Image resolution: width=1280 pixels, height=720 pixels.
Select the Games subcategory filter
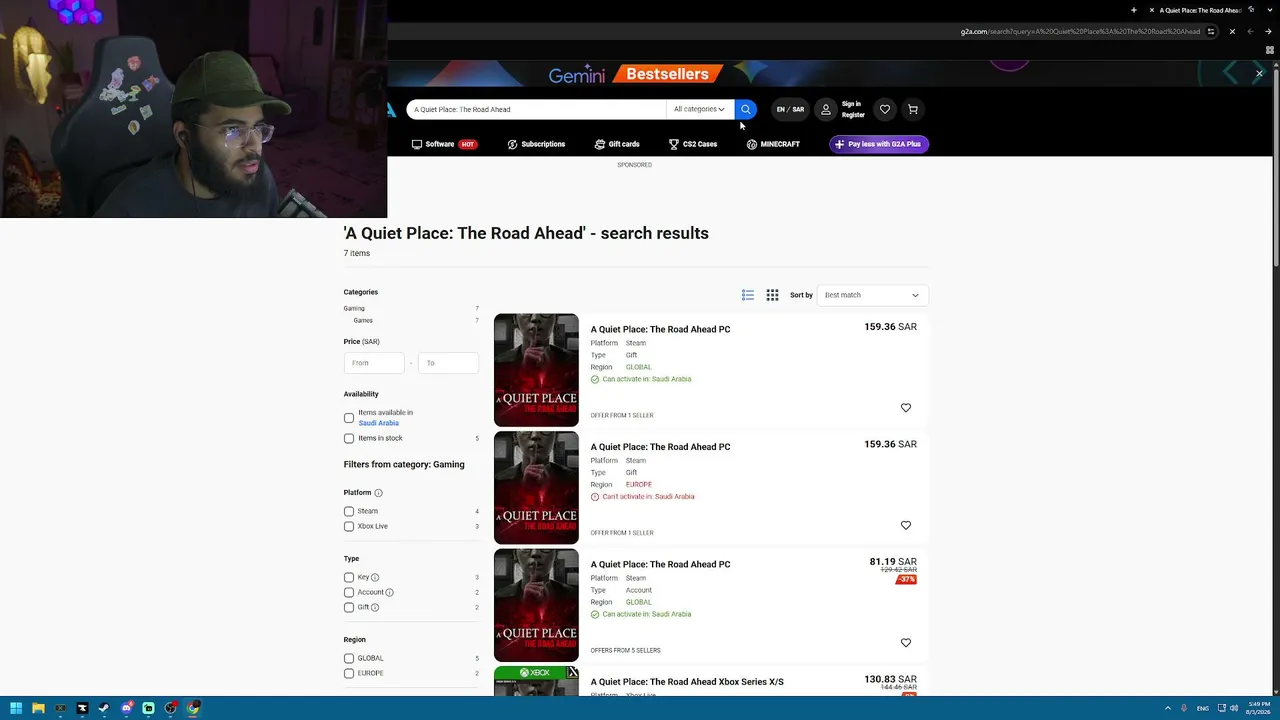click(363, 320)
